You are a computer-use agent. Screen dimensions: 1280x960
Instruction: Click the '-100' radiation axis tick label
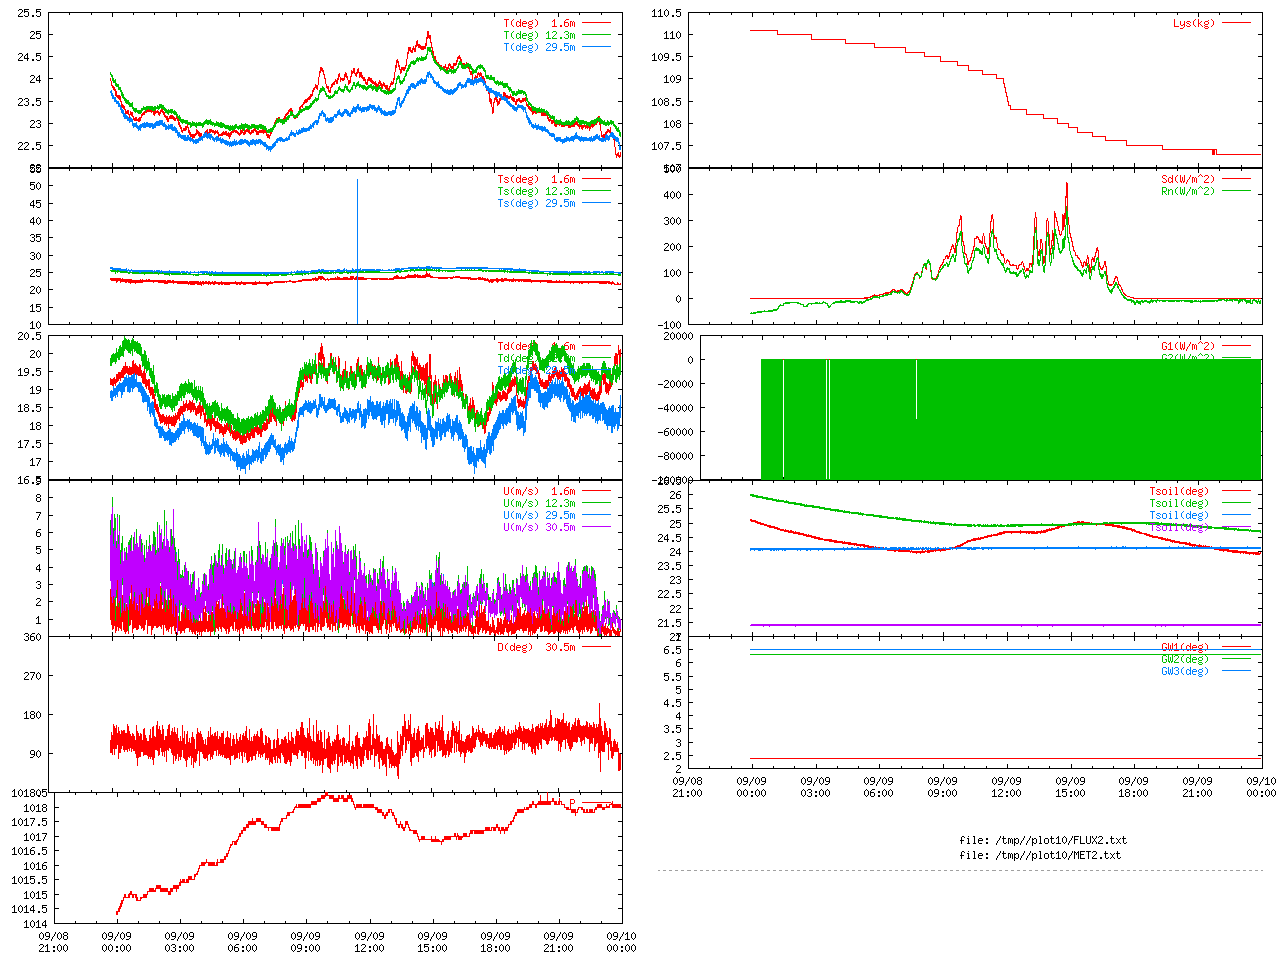(x=670, y=325)
